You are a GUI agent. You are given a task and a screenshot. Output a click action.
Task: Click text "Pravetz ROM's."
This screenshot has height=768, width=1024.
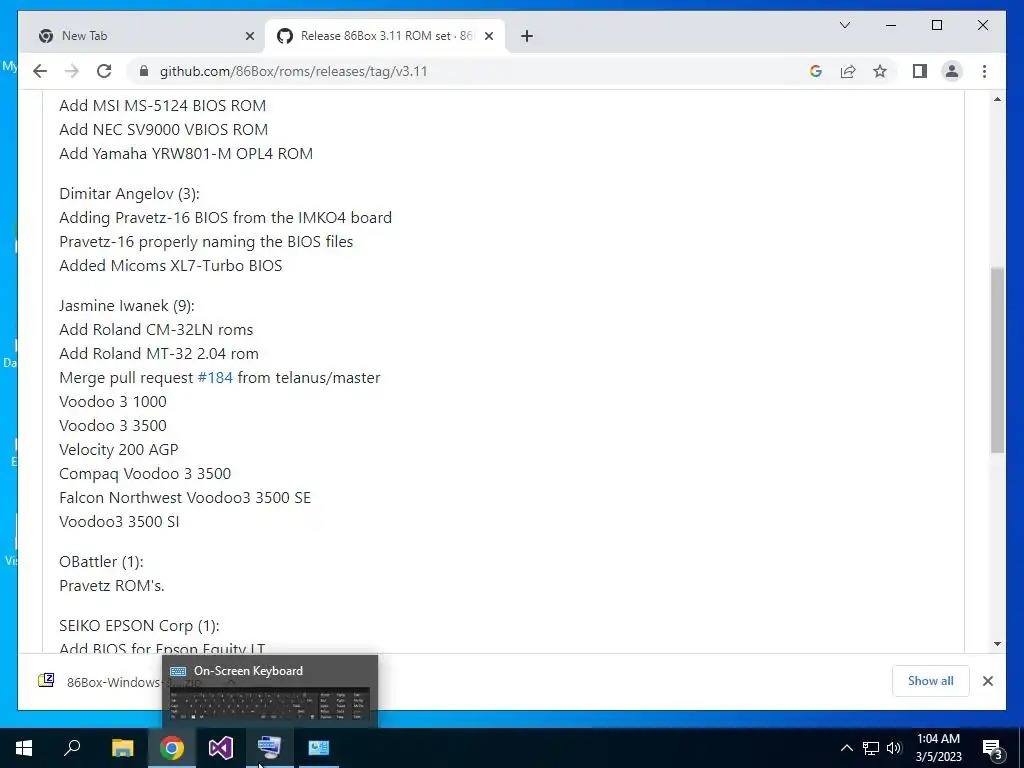(x=112, y=586)
